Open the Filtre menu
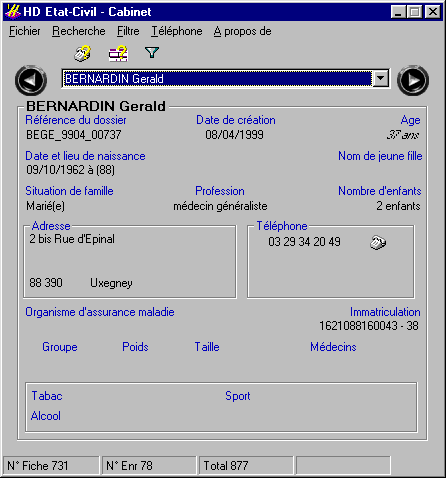Image resolution: width=446 pixels, height=478 pixels. click(x=128, y=31)
